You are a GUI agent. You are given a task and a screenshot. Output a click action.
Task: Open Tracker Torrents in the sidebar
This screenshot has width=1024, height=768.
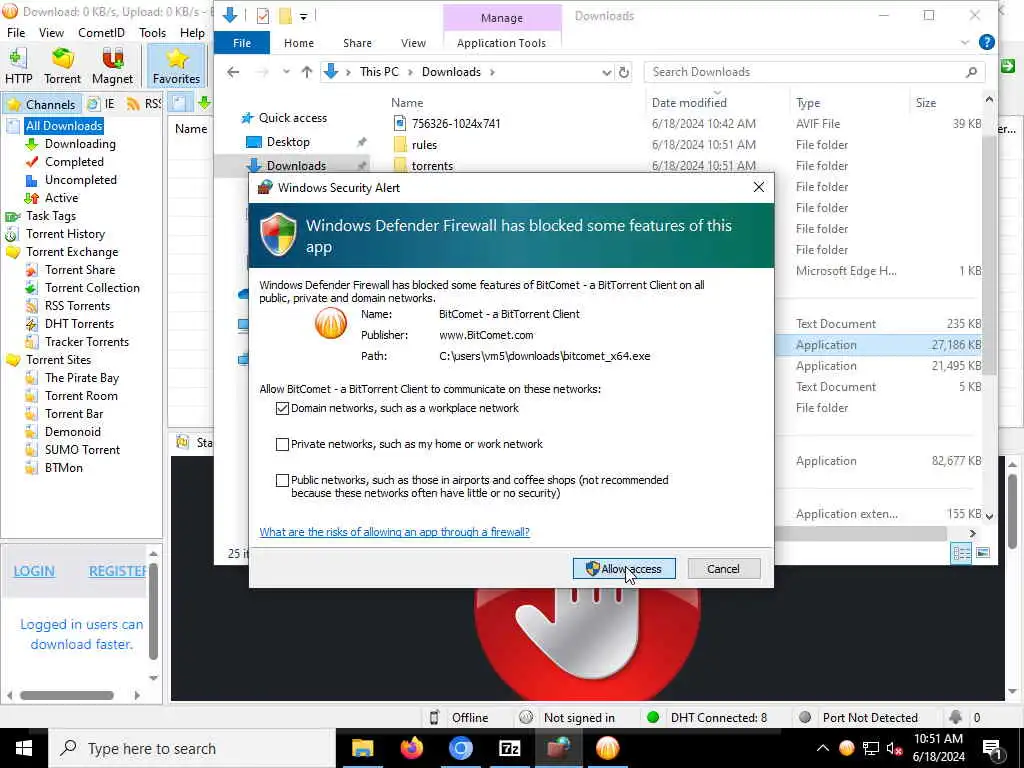click(x=87, y=342)
